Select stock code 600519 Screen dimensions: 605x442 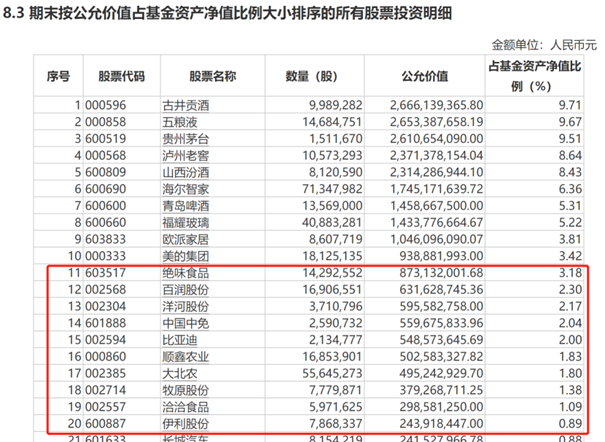[x=106, y=139]
